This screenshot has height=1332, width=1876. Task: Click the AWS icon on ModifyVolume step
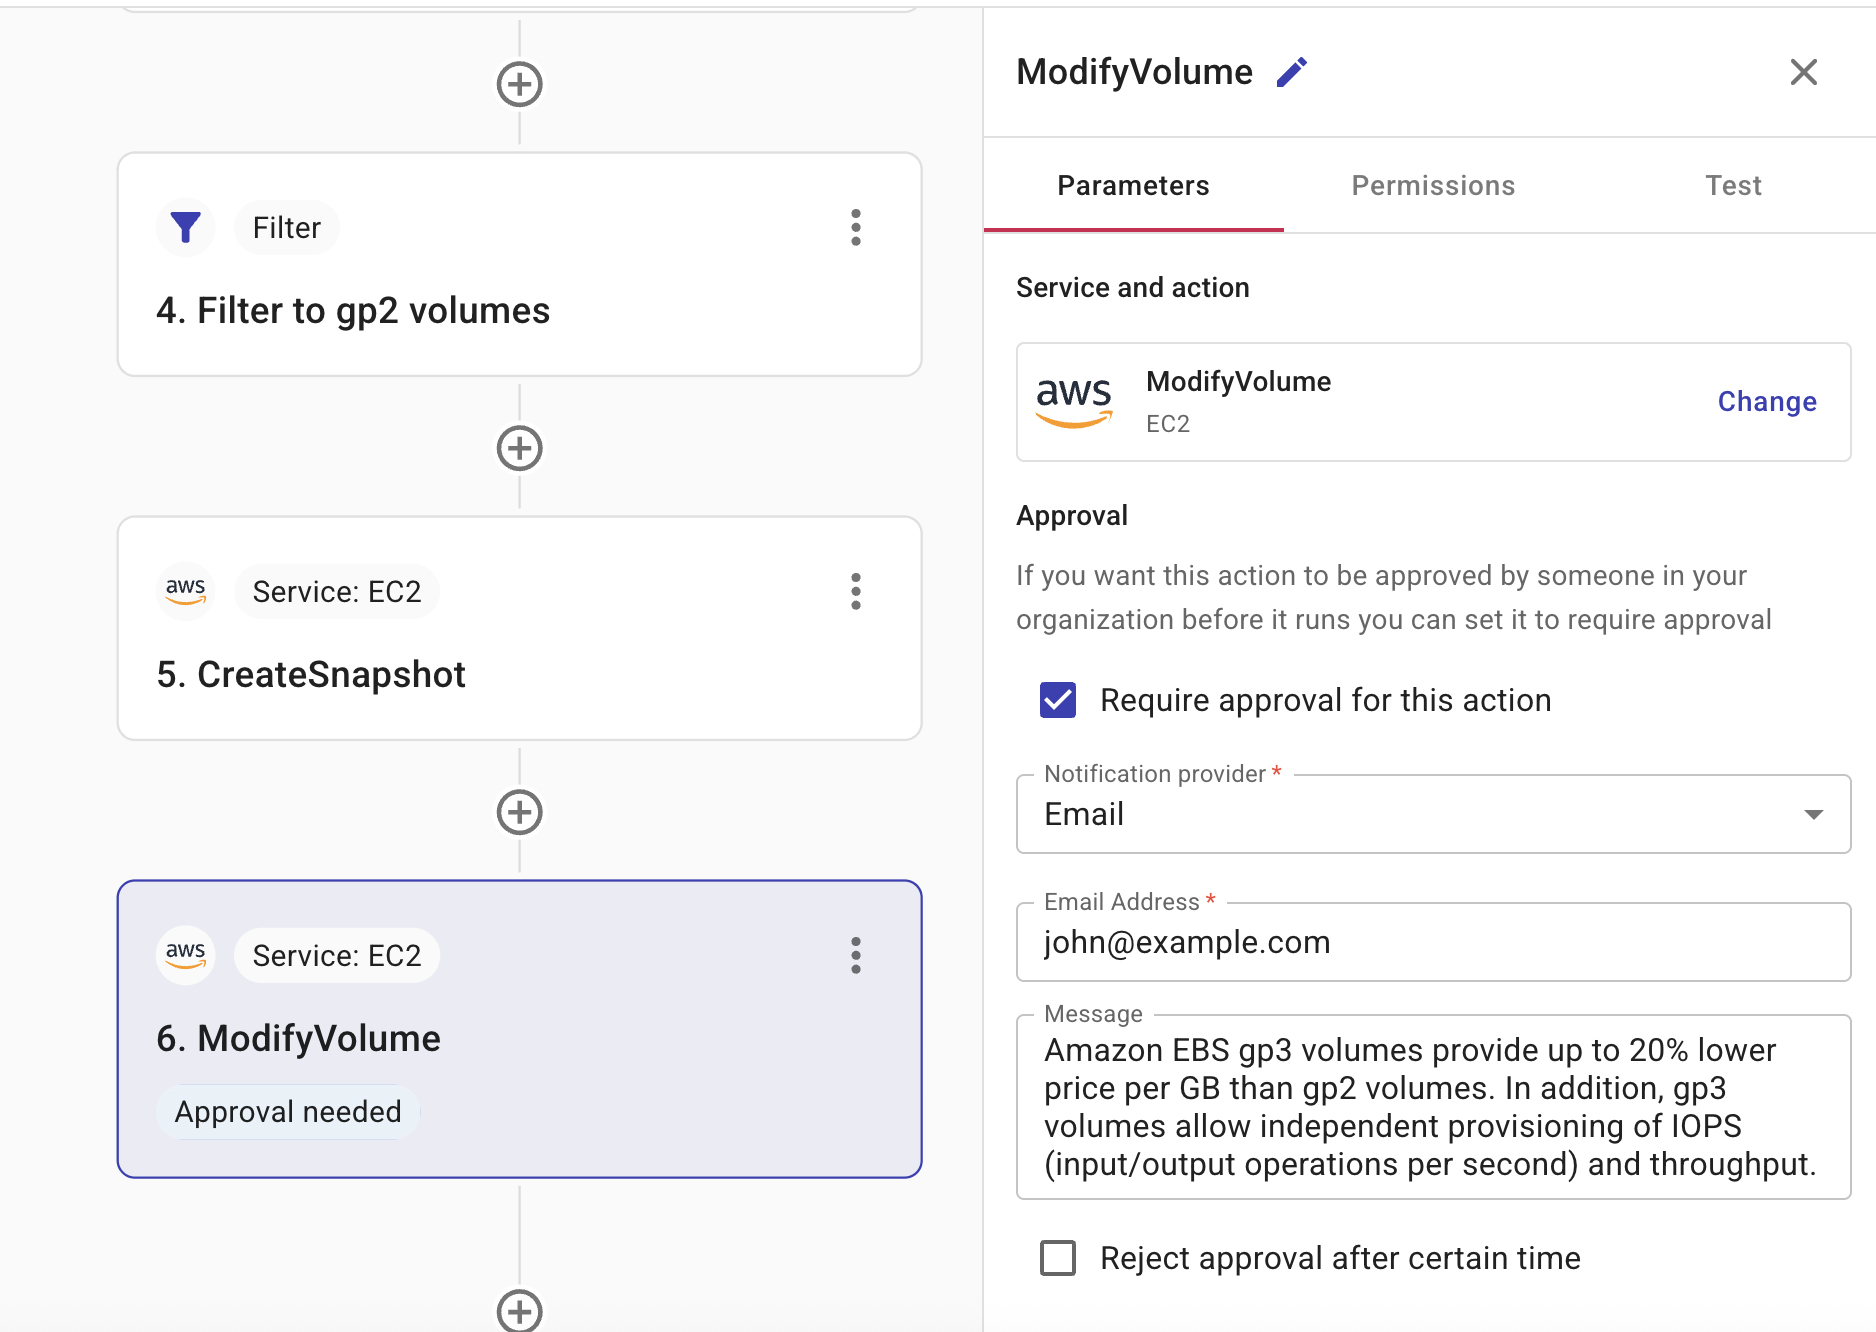[186, 955]
